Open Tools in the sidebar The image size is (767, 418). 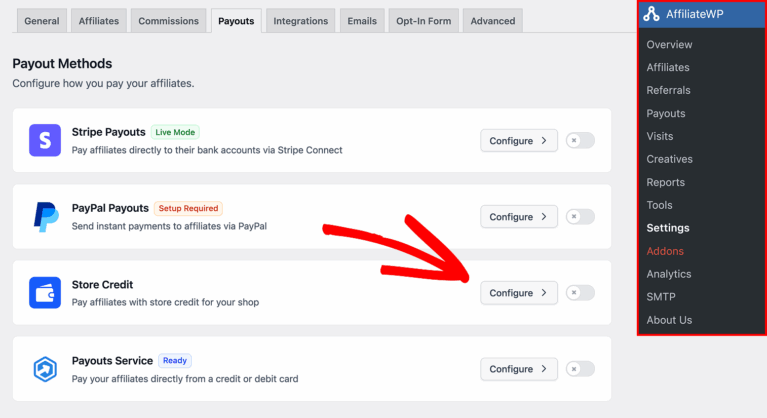tap(659, 205)
